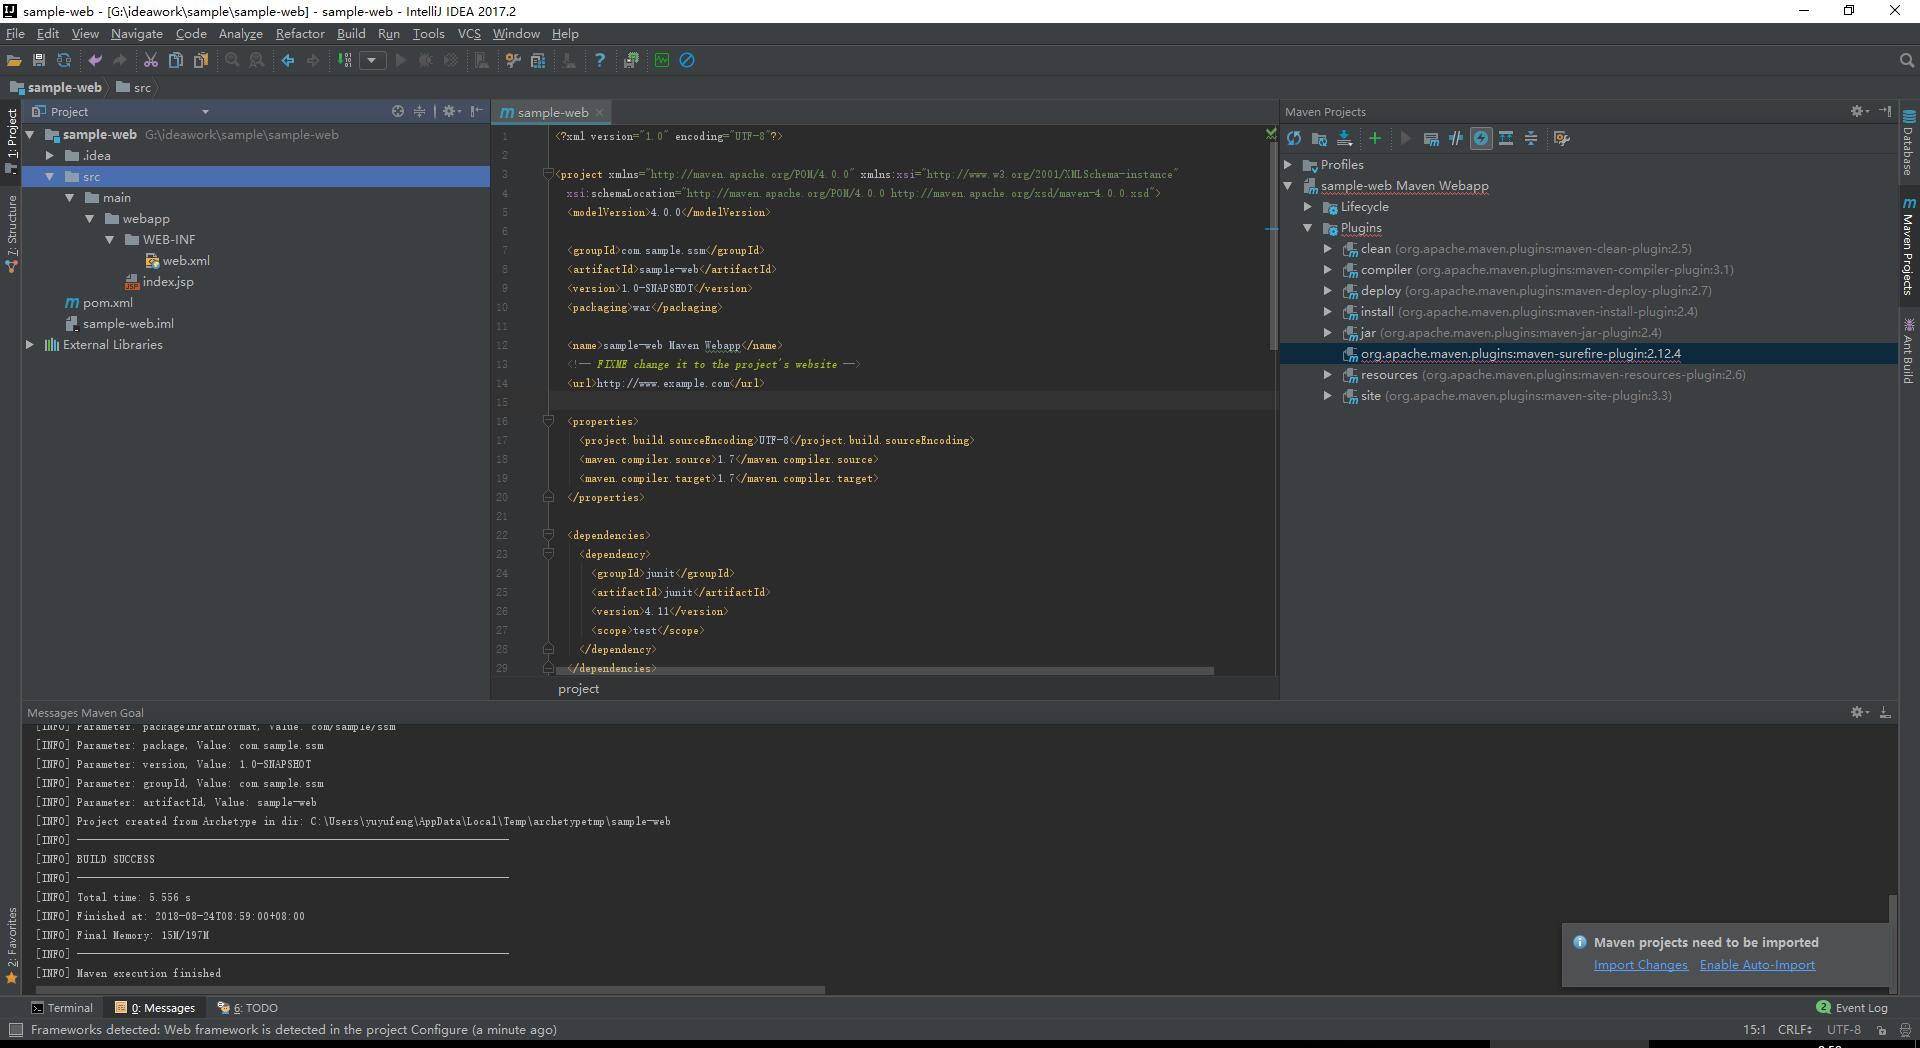The image size is (1920, 1048).
Task: Switch to the Terminal tab
Action: coord(62,1008)
